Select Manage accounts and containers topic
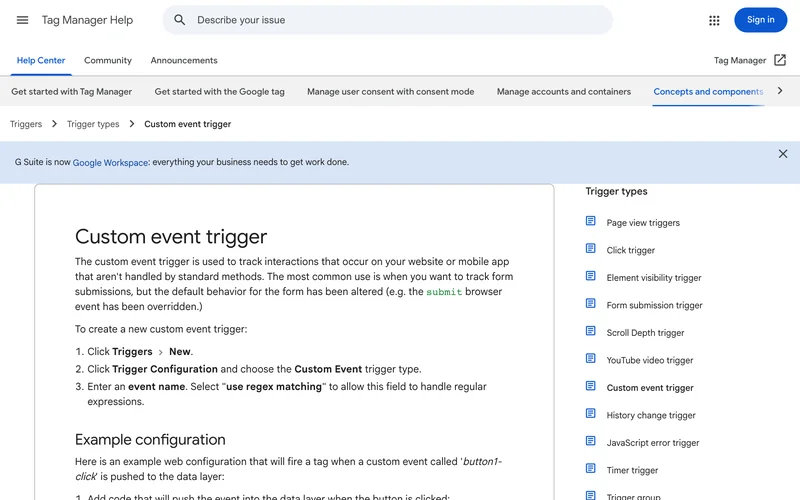This screenshot has width=800, height=500. [564, 92]
